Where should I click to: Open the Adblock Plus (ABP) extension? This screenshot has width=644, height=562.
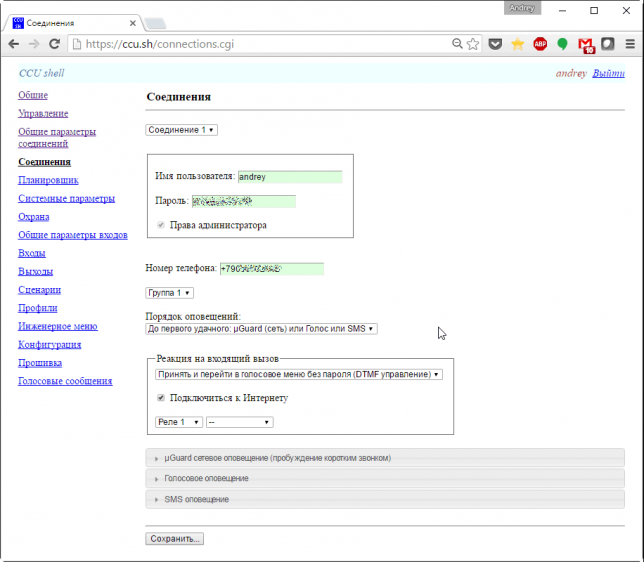click(540, 44)
